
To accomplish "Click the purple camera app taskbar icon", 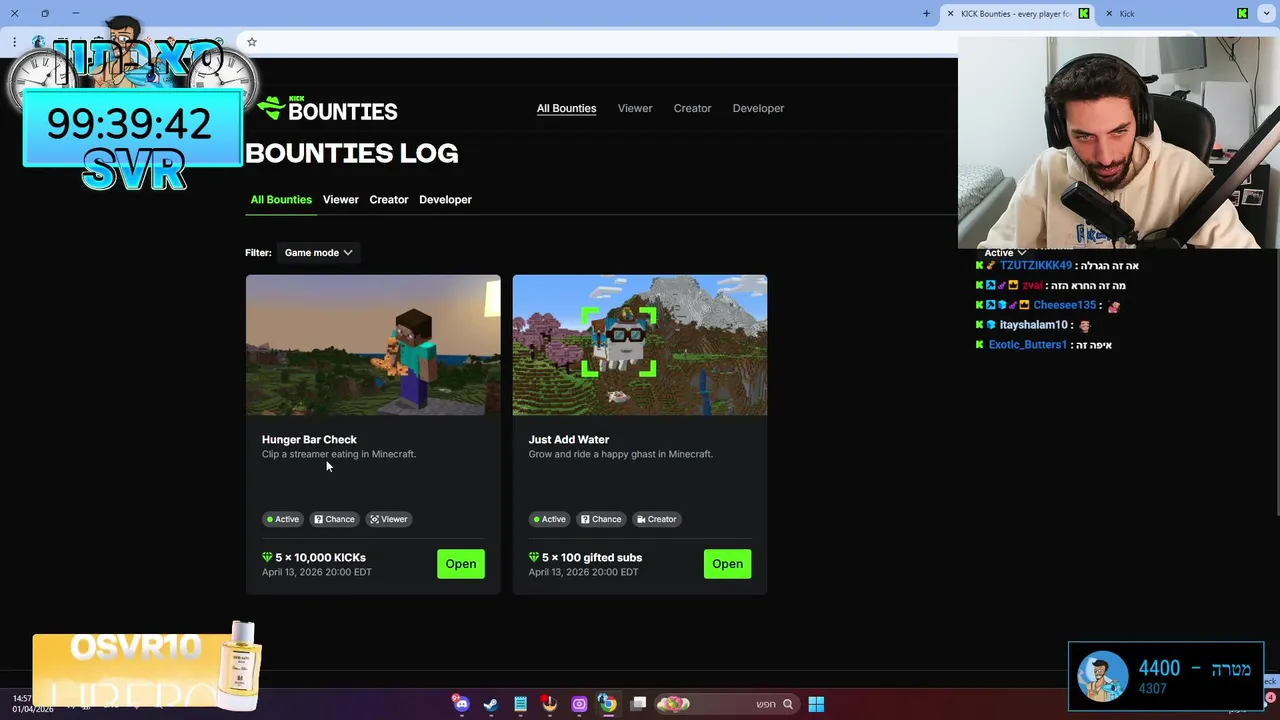I will [579, 704].
